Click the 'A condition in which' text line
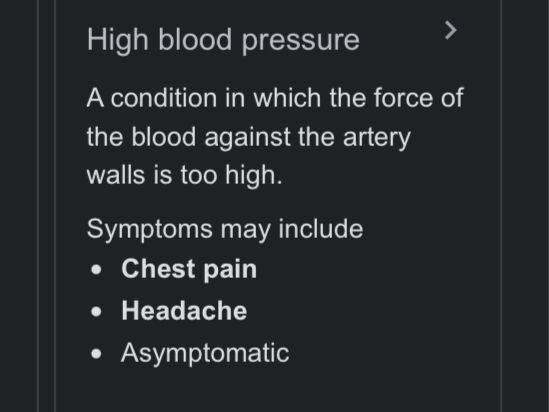 point(275,98)
